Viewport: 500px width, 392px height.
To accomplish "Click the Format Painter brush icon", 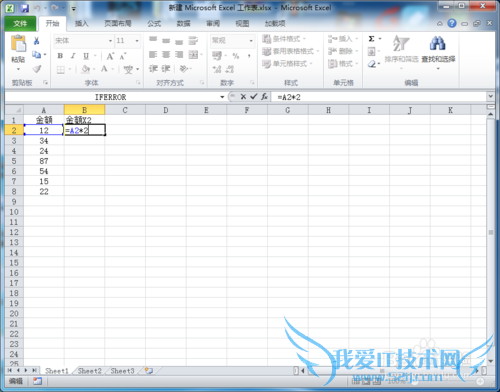I will [x=37, y=69].
